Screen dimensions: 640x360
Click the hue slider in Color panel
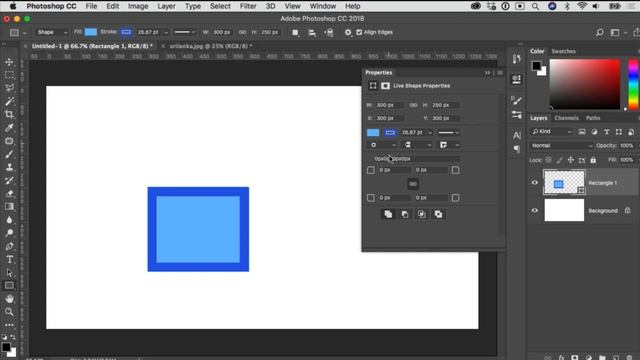pos(633,84)
